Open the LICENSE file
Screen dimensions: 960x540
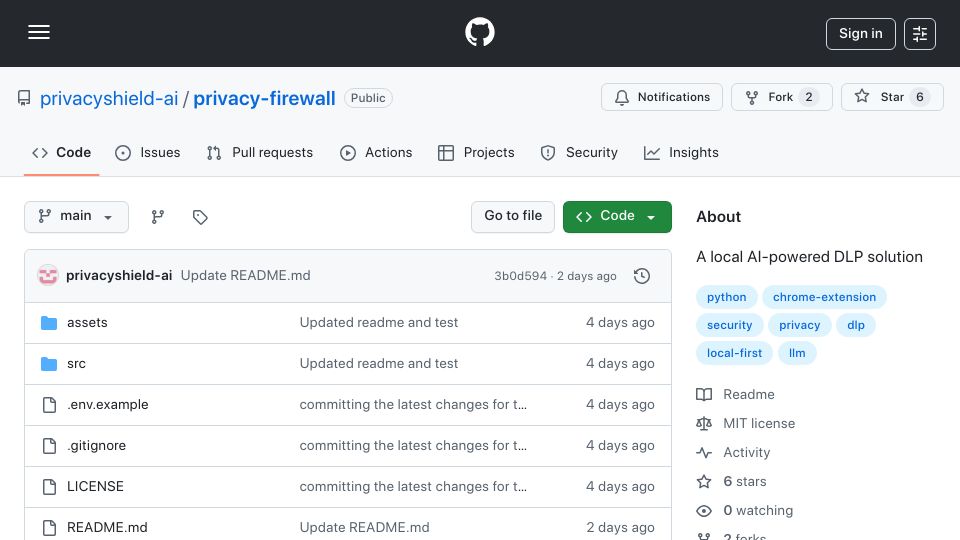[95, 487]
